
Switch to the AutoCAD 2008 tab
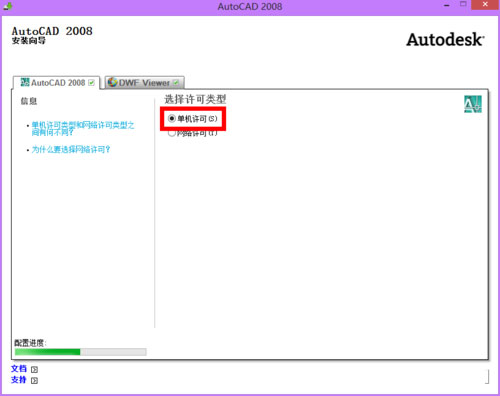[x=57, y=83]
